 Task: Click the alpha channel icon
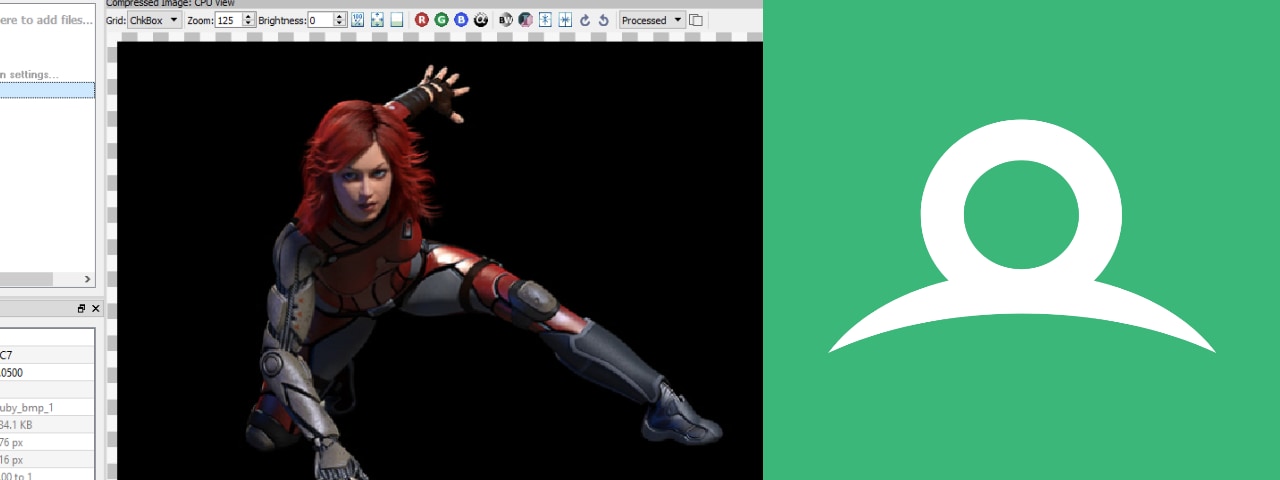pyautogui.click(x=481, y=20)
